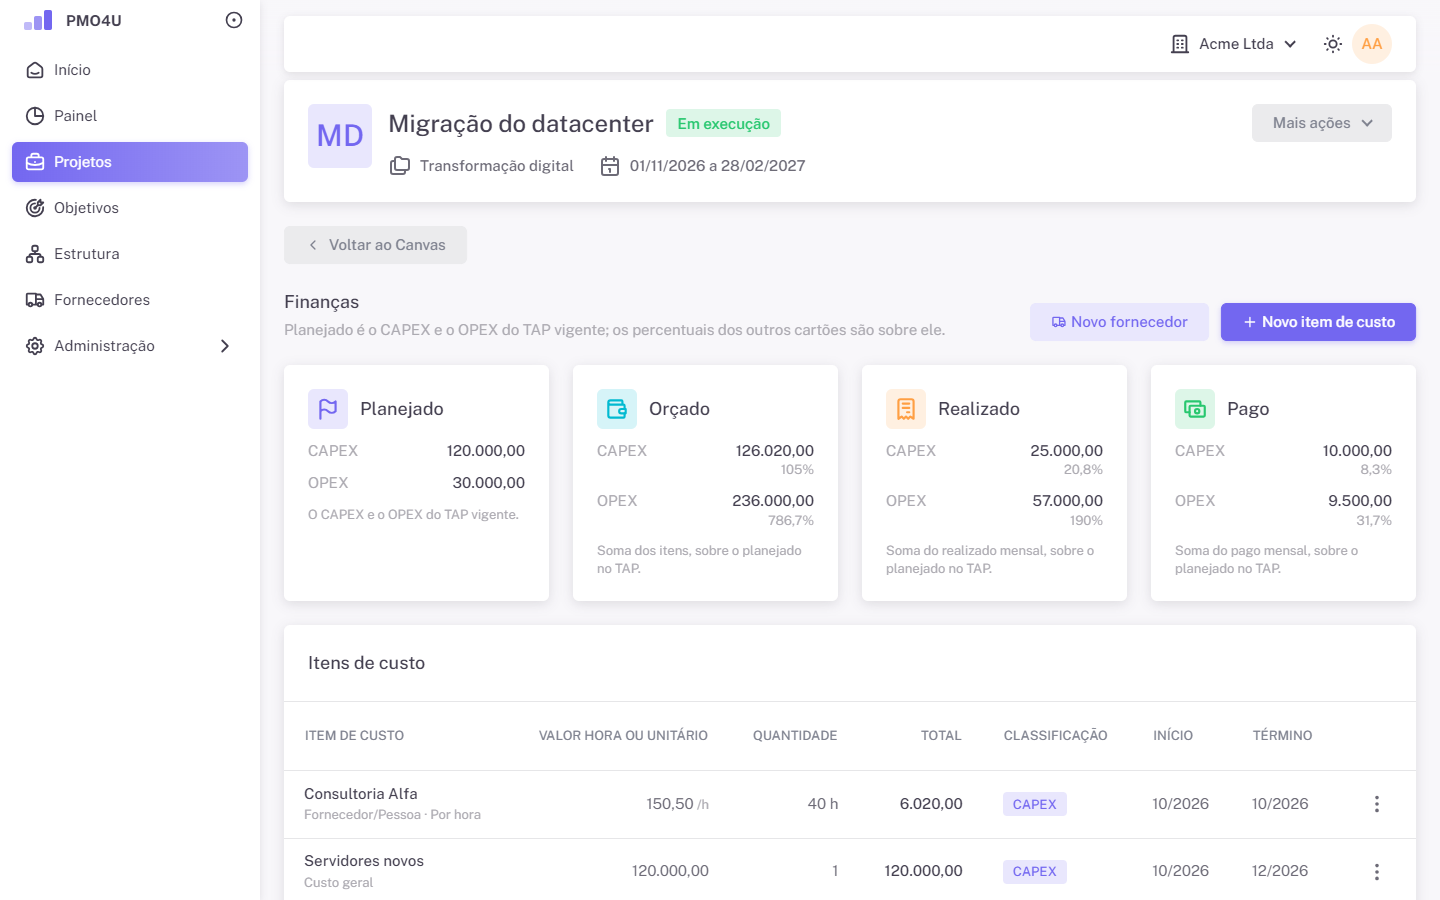
Task: Open Fornecedores in the sidebar
Action: point(130,300)
